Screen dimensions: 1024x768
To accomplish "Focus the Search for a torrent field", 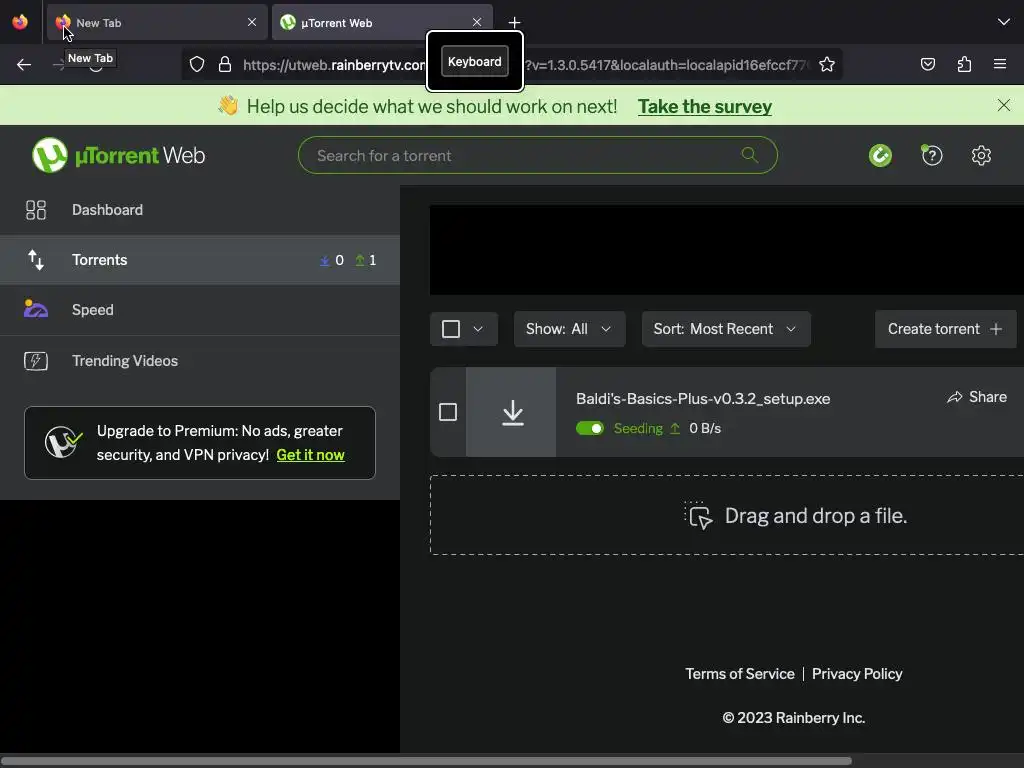I will 537,155.
